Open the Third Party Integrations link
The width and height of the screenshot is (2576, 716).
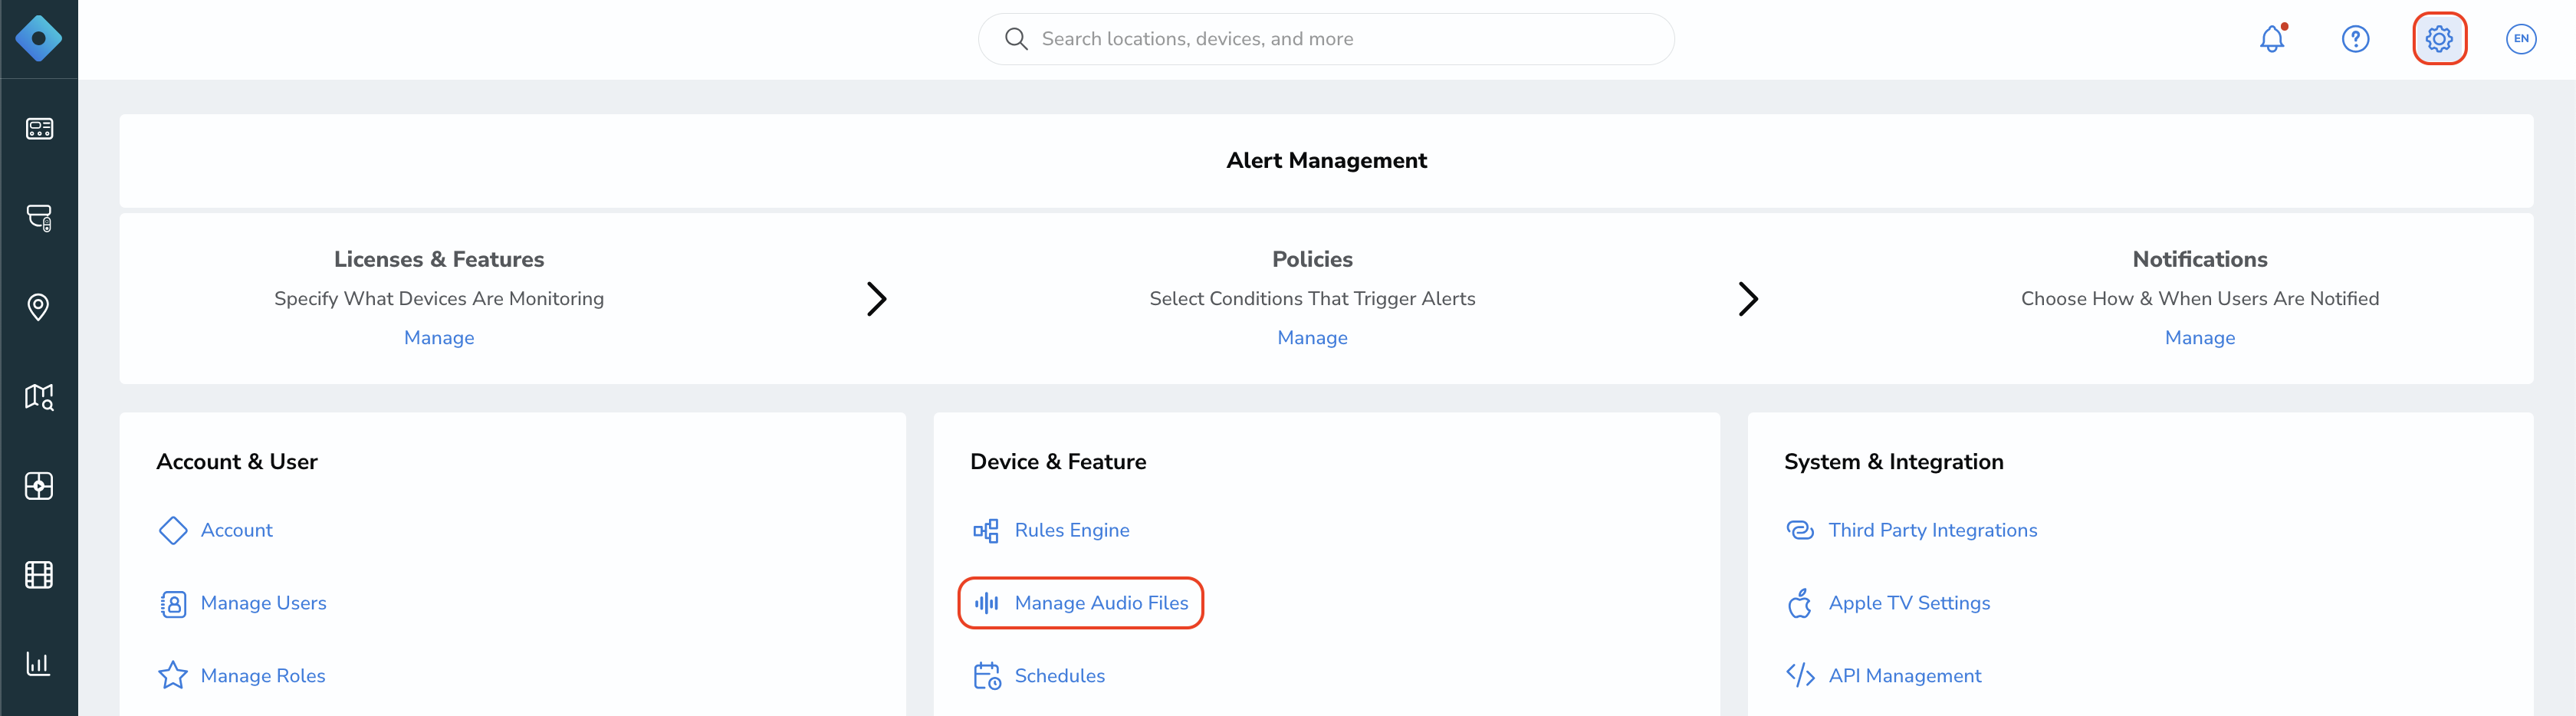click(1932, 530)
